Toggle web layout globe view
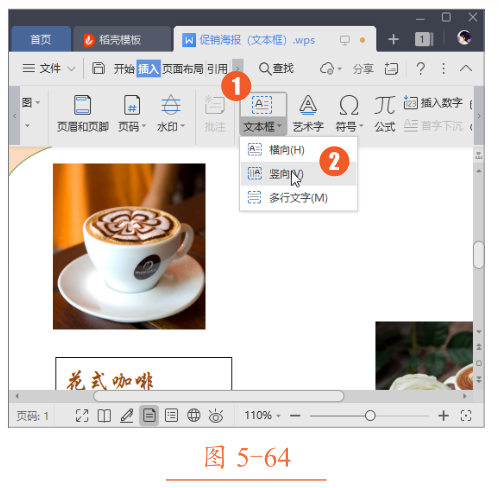Image resolution: width=499 pixels, height=488 pixels. [x=194, y=416]
